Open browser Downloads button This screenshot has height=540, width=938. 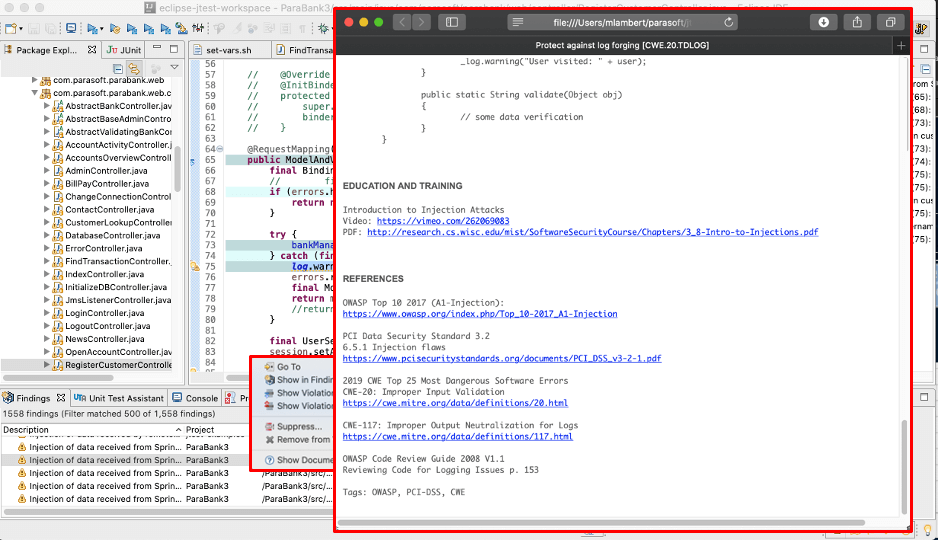[824, 22]
